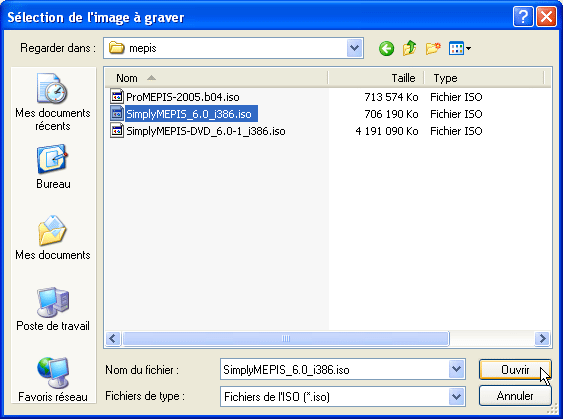
Task: Click the Annuler button
Action: click(x=515, y=396)
